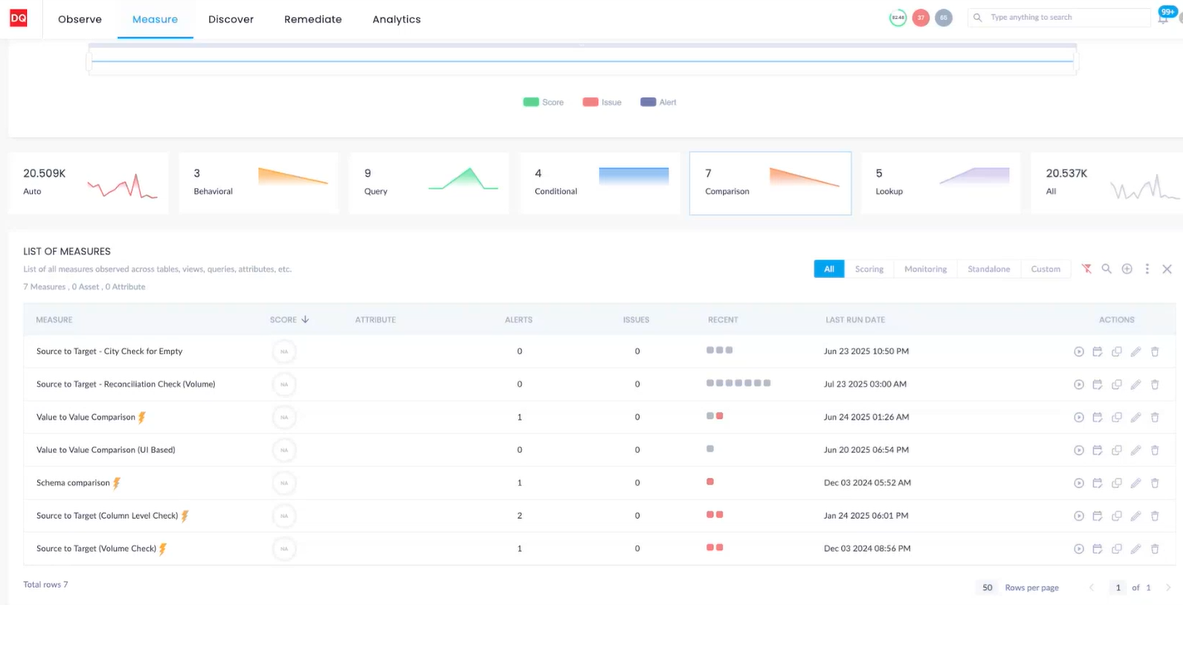Screen dimensions: 1183x657
Task: Open rows per page selector showing 50
Action: click(x=987, y=588)
